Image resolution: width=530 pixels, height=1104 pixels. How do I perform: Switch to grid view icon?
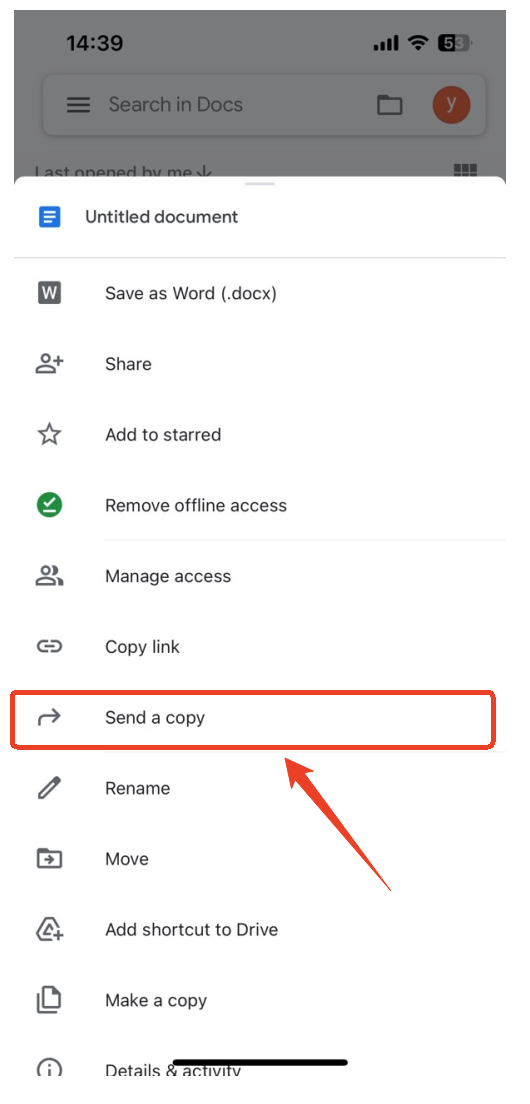click(465, 171)
